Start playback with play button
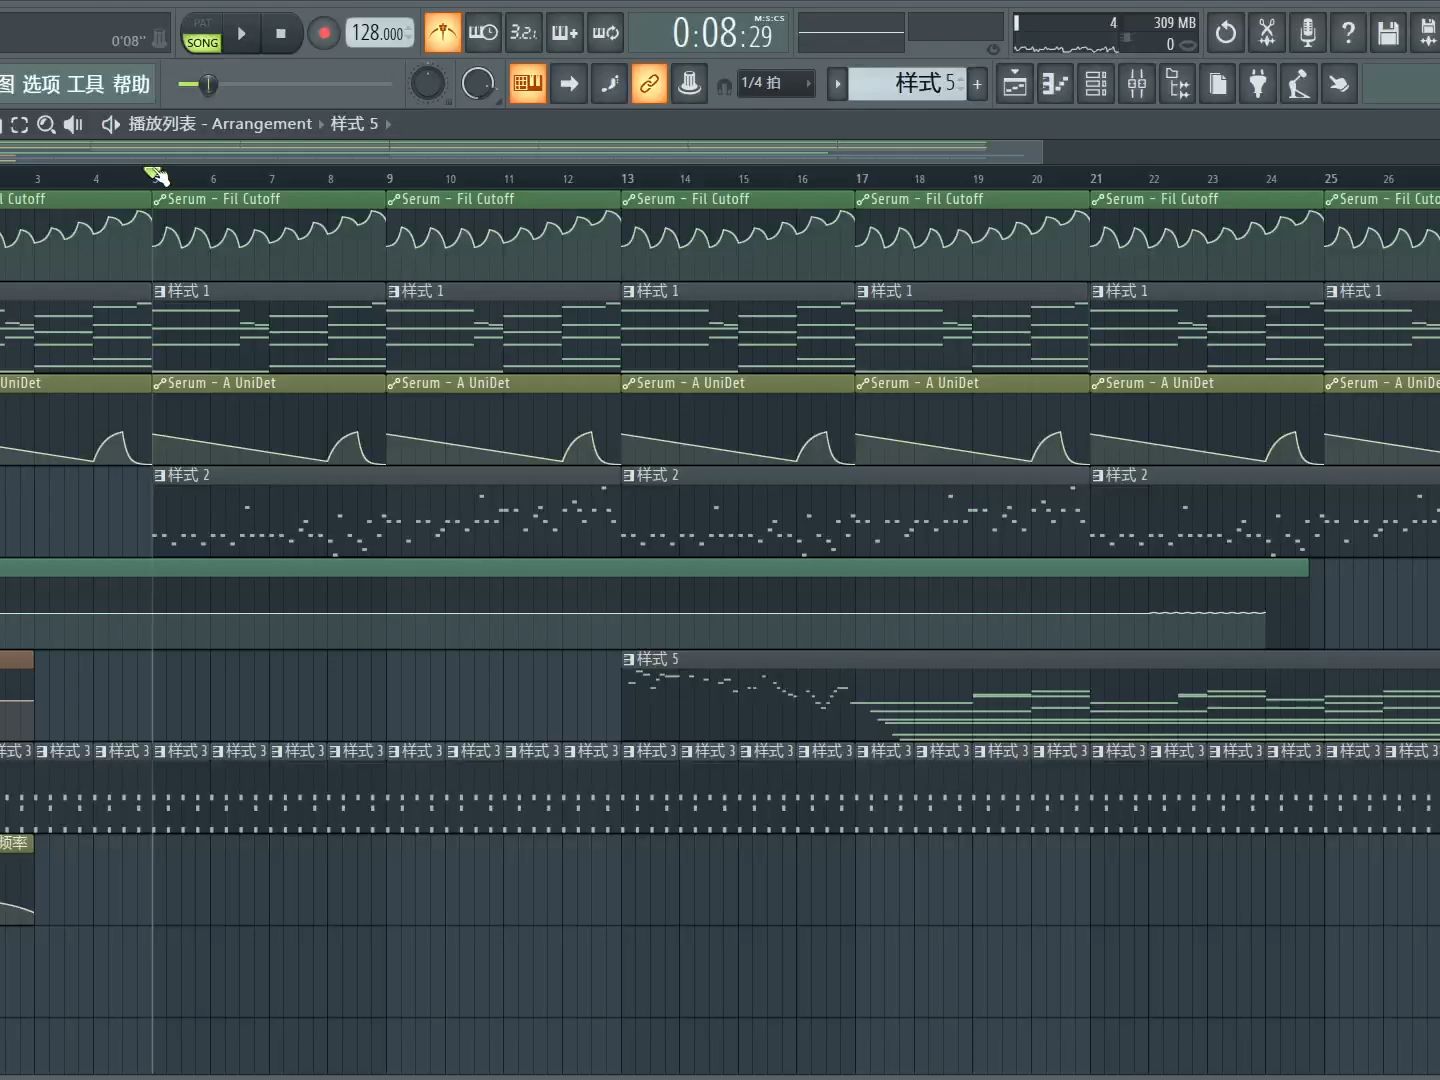The height and width of the screenshot is (1080, 1440). click(241, 33)
